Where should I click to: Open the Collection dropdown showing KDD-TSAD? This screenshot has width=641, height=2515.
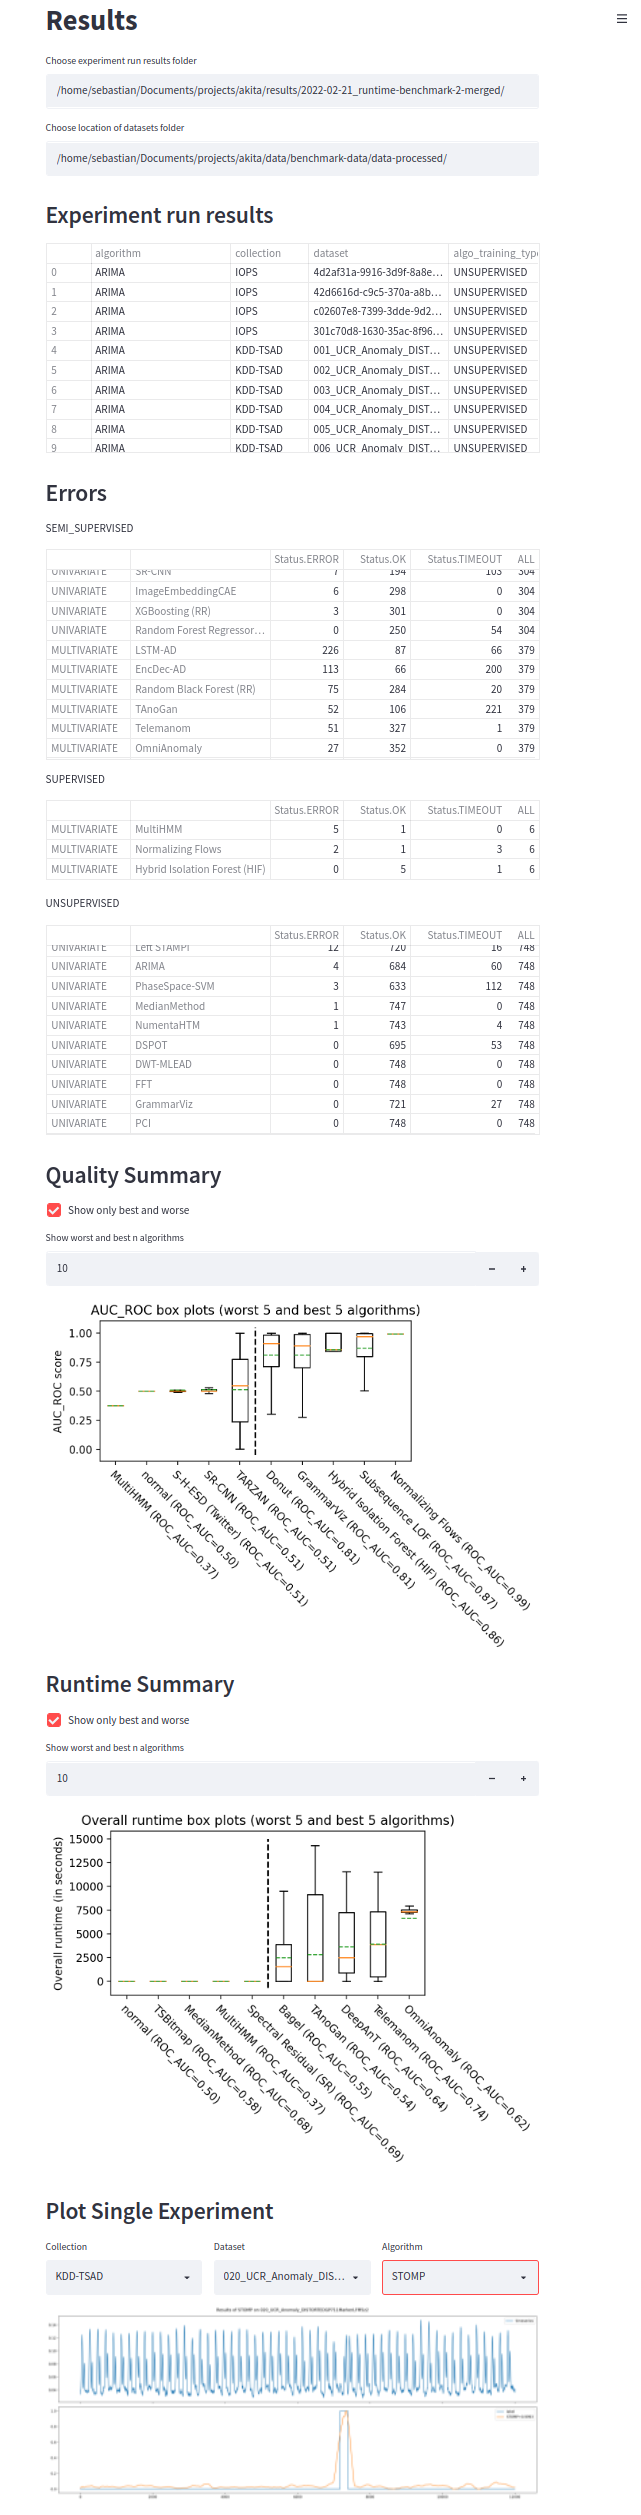(x=124, y=2277)
